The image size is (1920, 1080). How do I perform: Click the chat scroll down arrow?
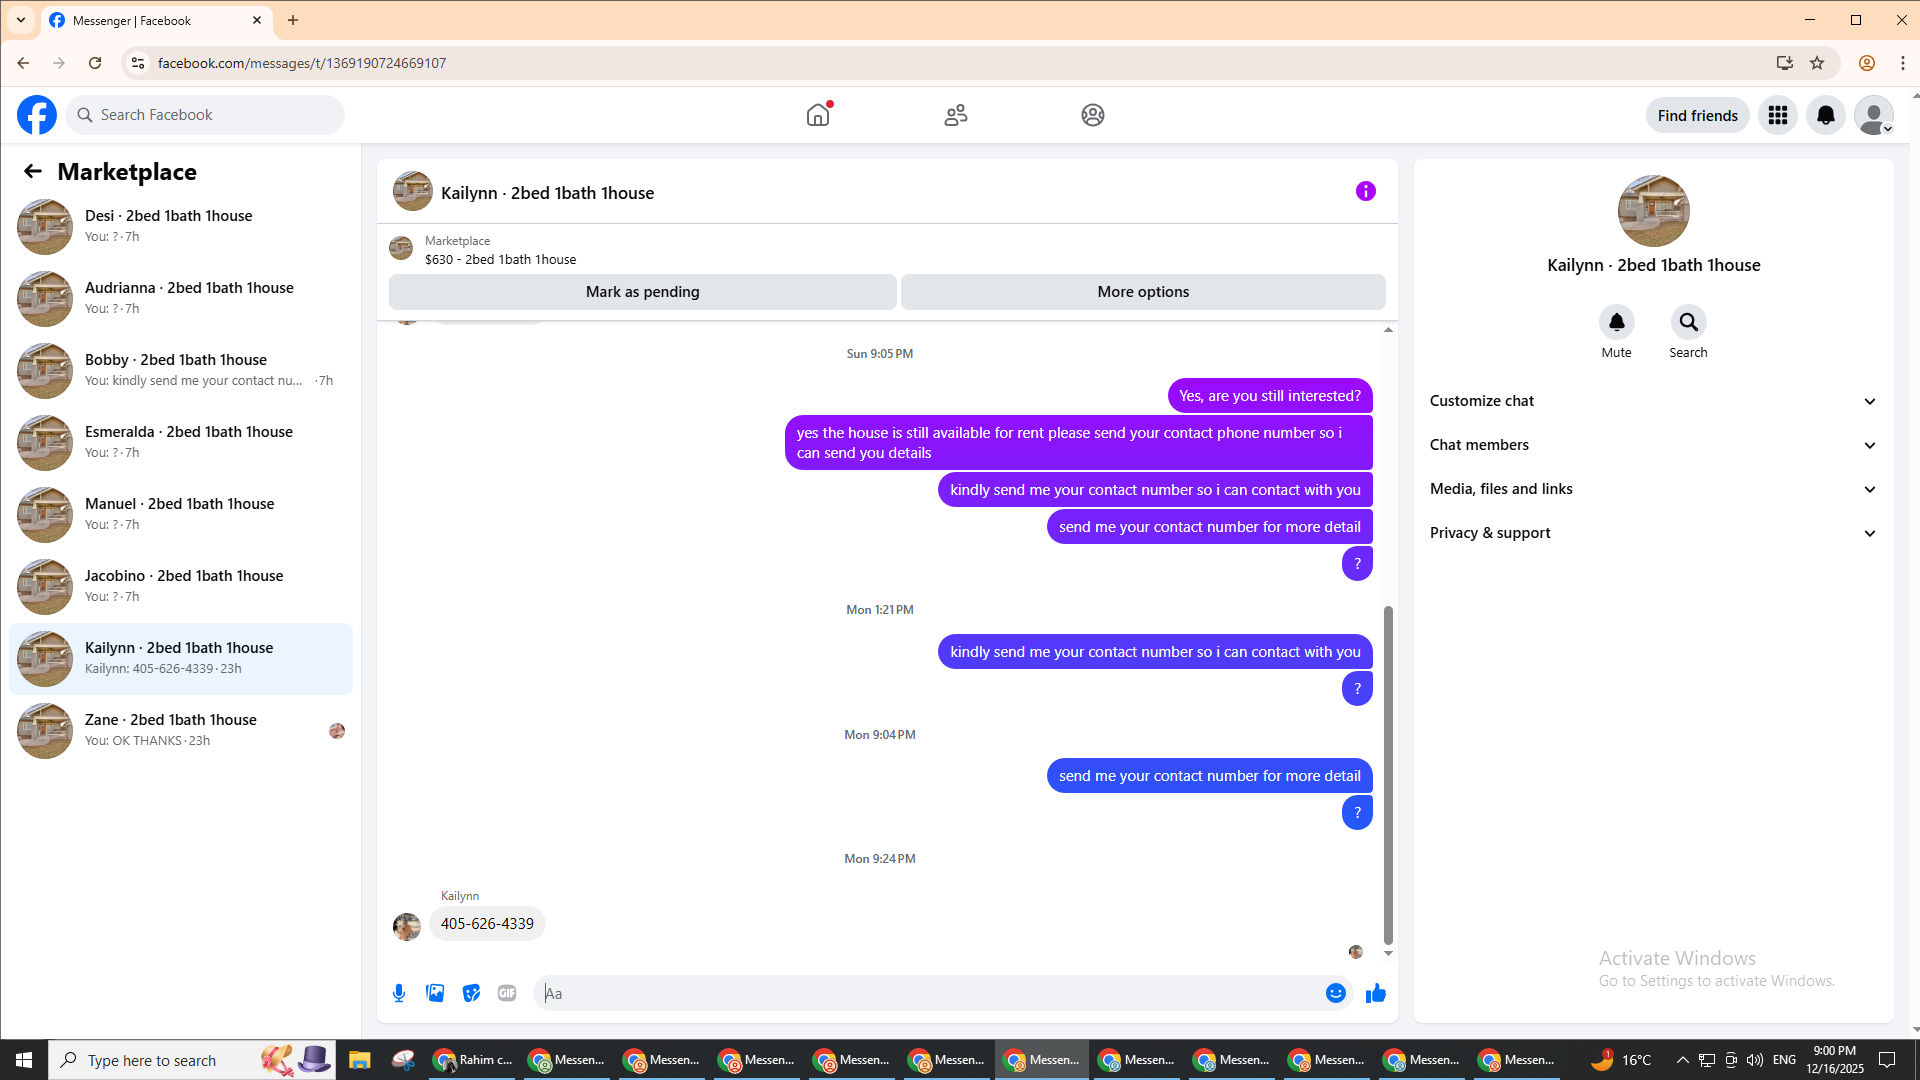click(1388, 954)
